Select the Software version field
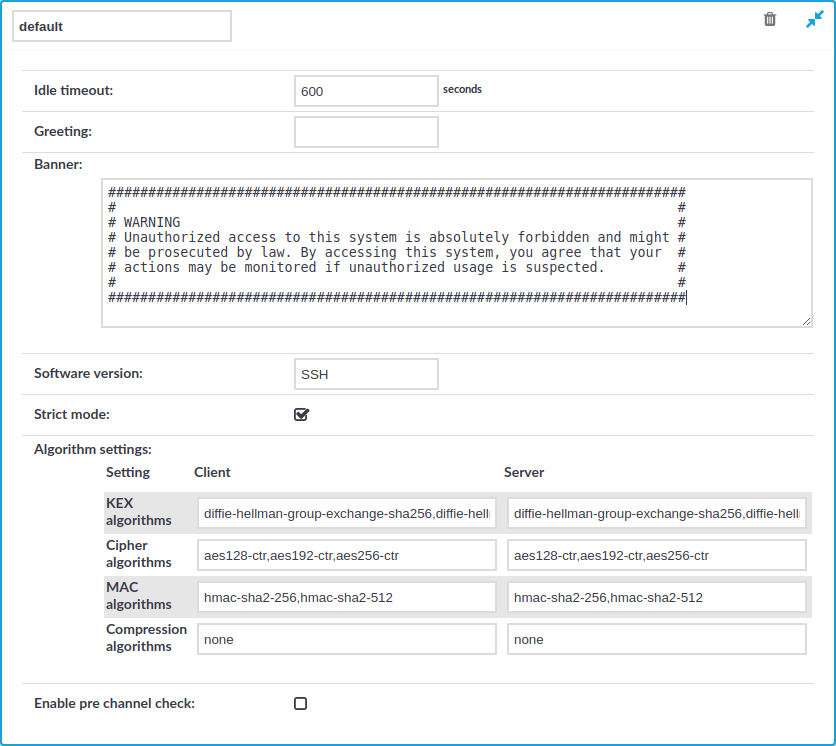 click(366, 374)
